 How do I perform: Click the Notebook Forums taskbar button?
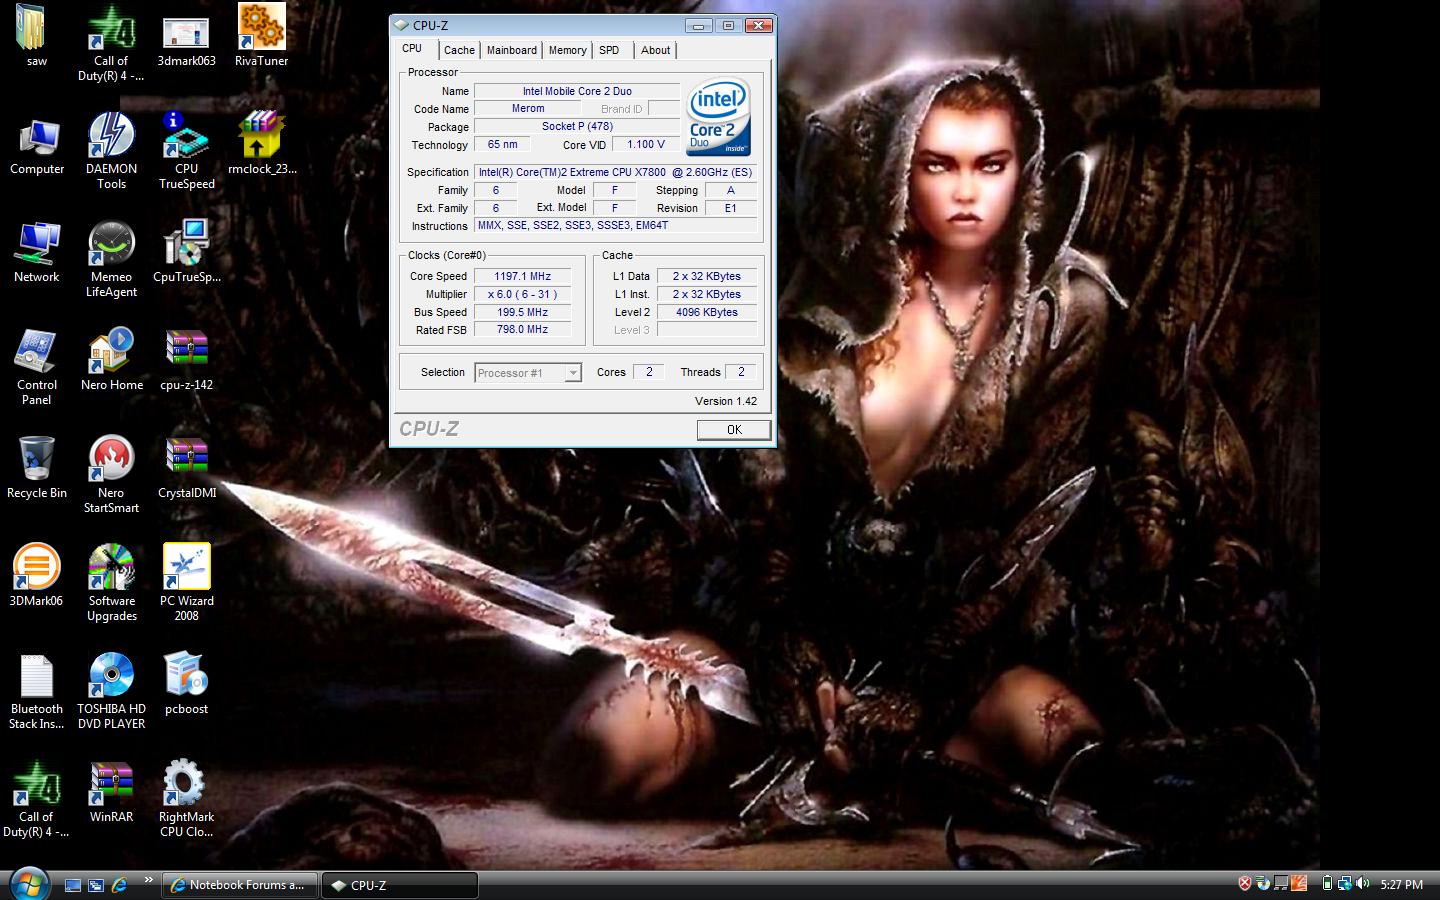pyautogui.click(x=239, y=885)
